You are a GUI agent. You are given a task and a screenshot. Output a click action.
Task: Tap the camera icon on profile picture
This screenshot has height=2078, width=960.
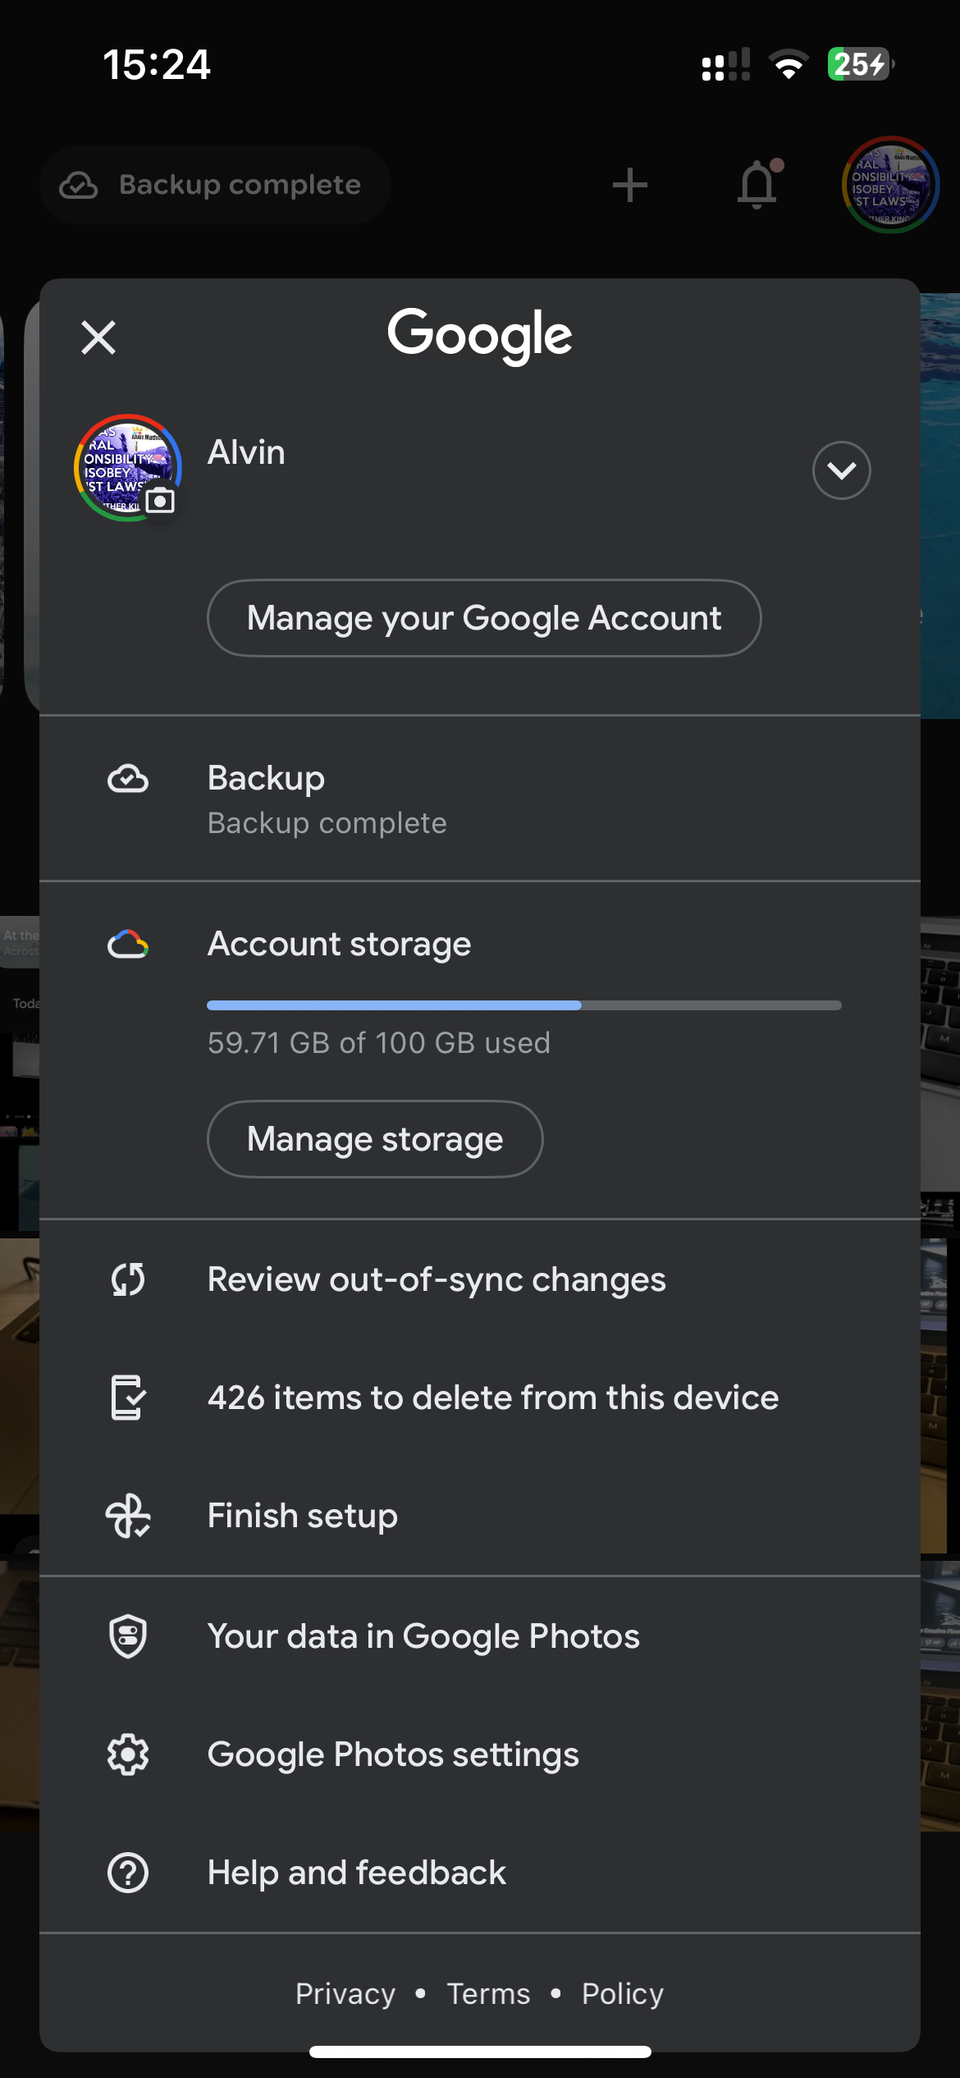click(x=160, y=500)
